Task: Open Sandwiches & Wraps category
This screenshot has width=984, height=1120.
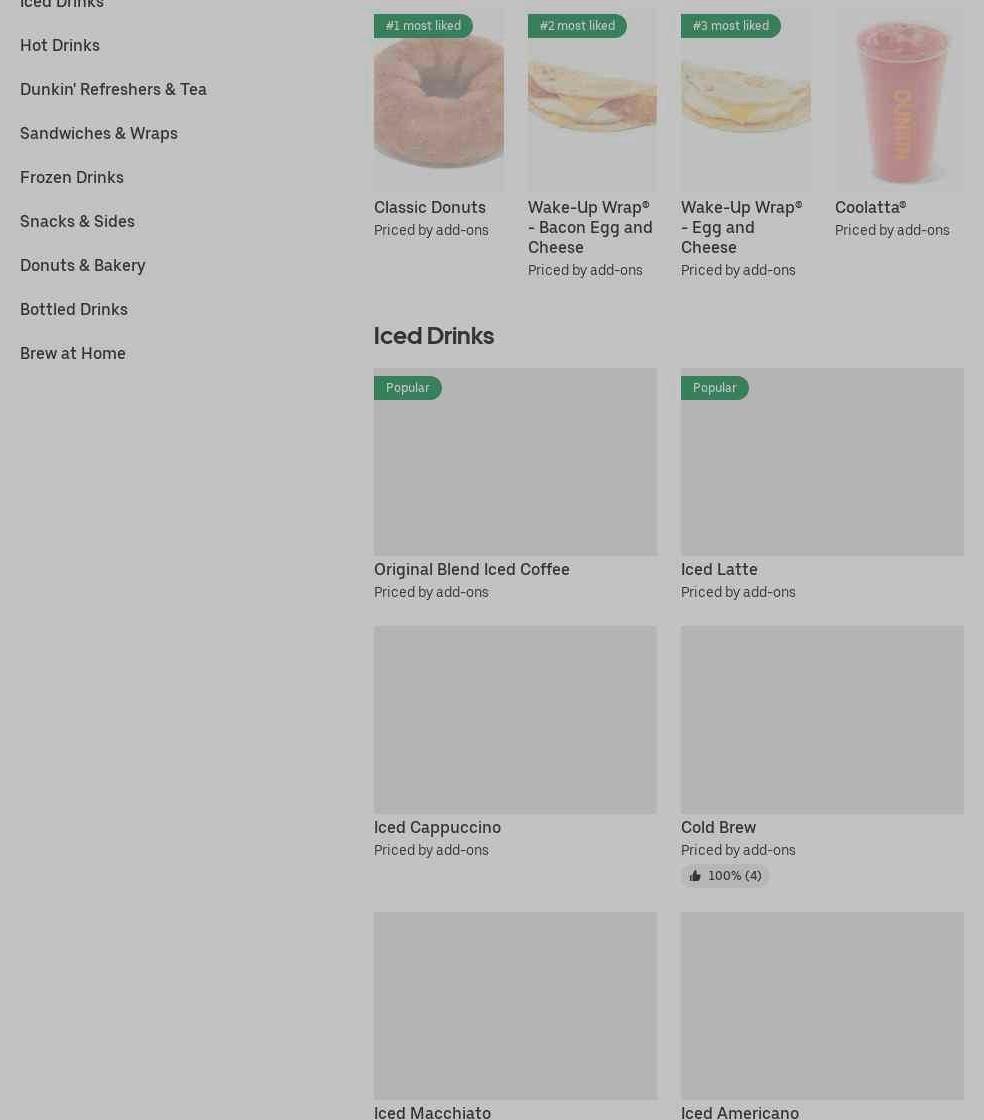Action: pos(99,134)
